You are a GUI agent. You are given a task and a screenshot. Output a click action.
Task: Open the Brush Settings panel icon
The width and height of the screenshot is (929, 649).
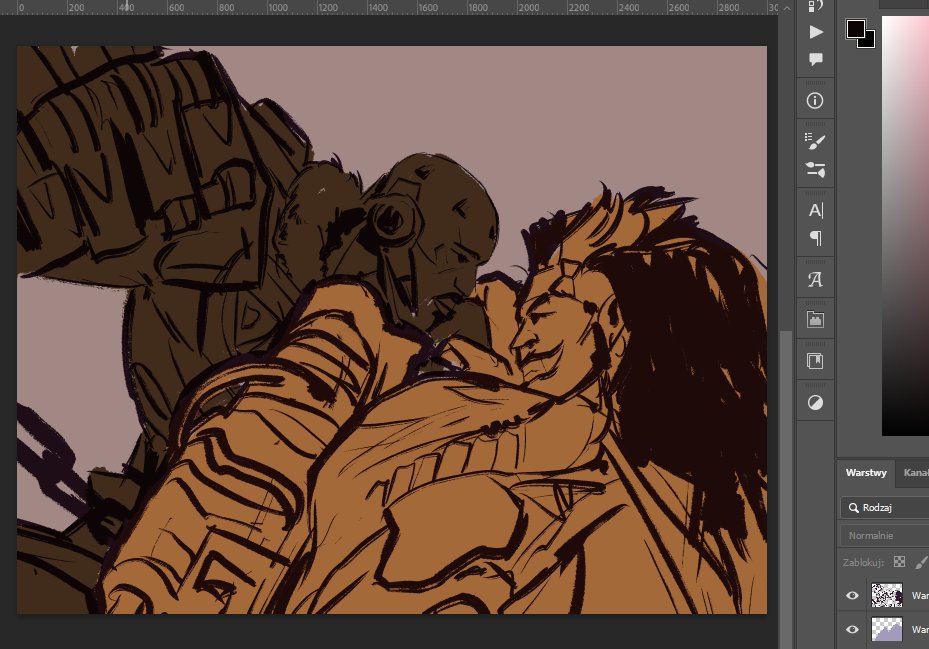click(x=815, y=170)
